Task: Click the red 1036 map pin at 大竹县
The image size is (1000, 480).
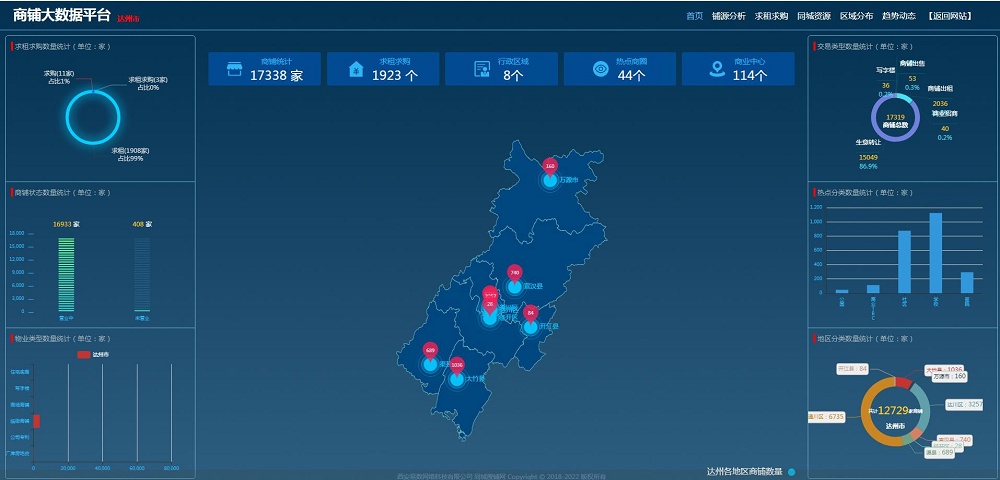Action: [x=457, y=365]
